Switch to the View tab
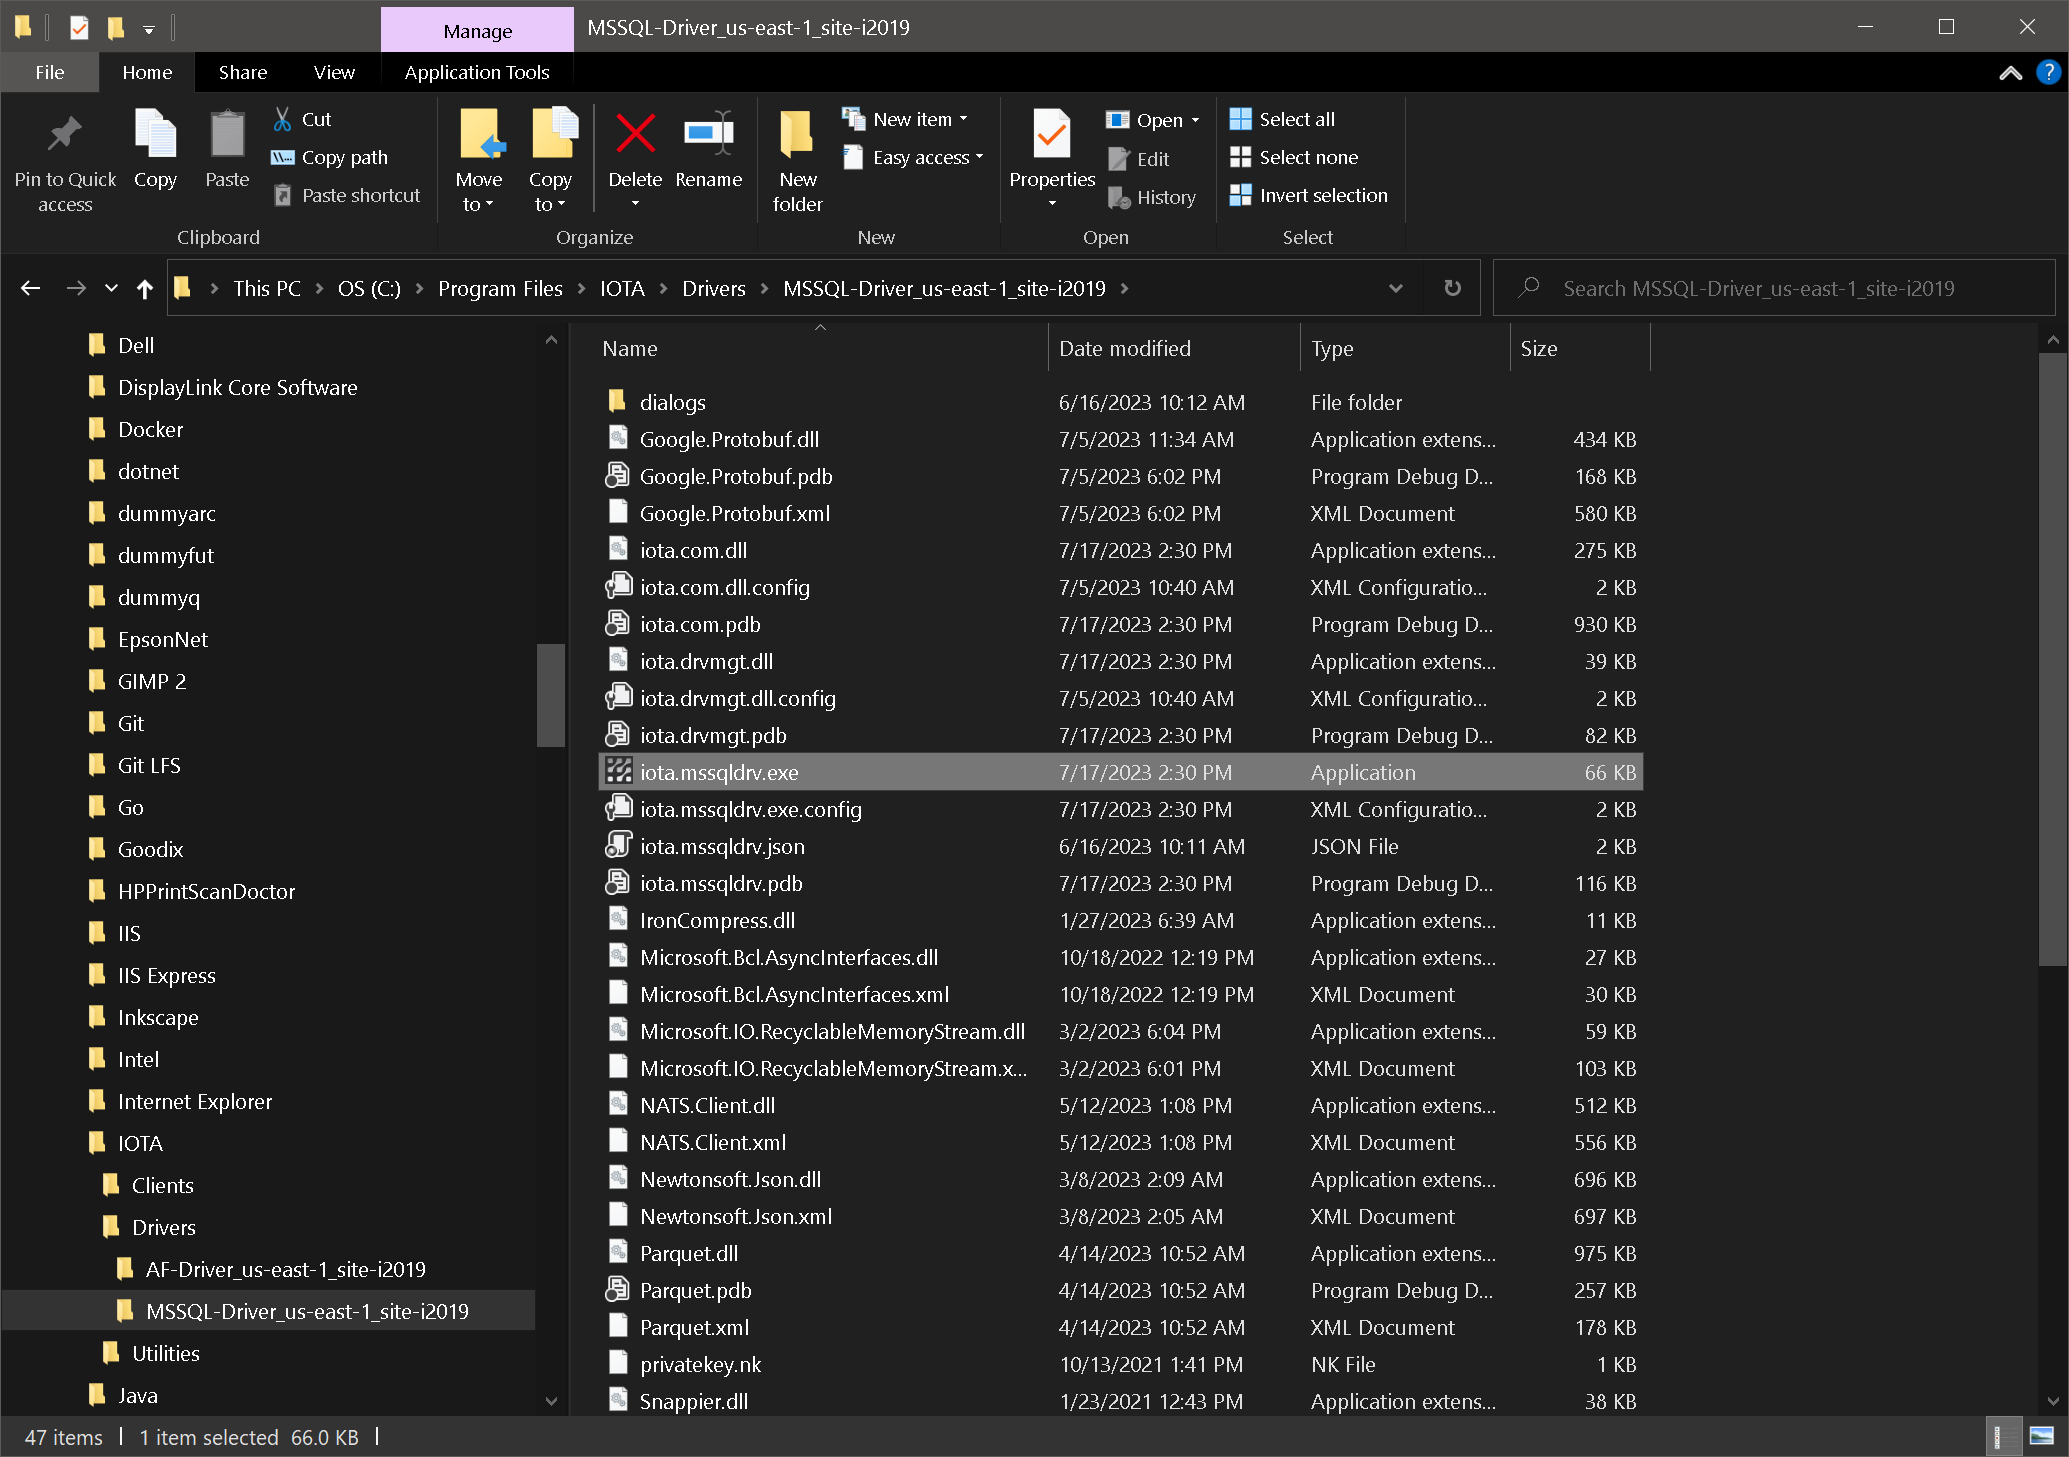 point(334,72)
